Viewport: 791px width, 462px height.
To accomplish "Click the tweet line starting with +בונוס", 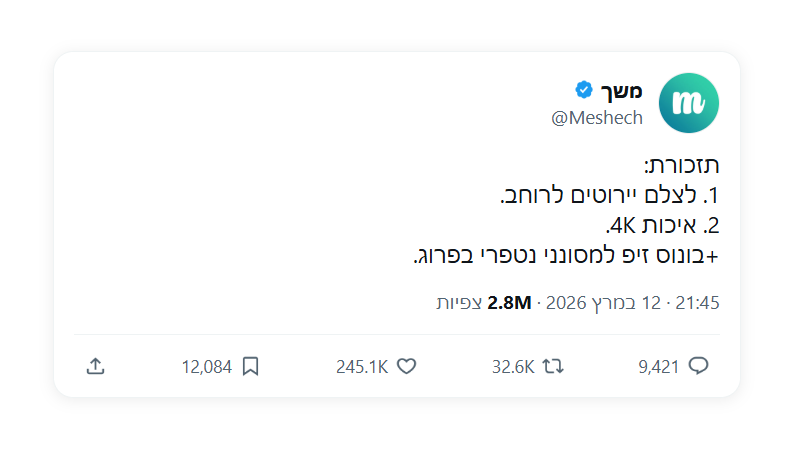I will coord(566,256).
